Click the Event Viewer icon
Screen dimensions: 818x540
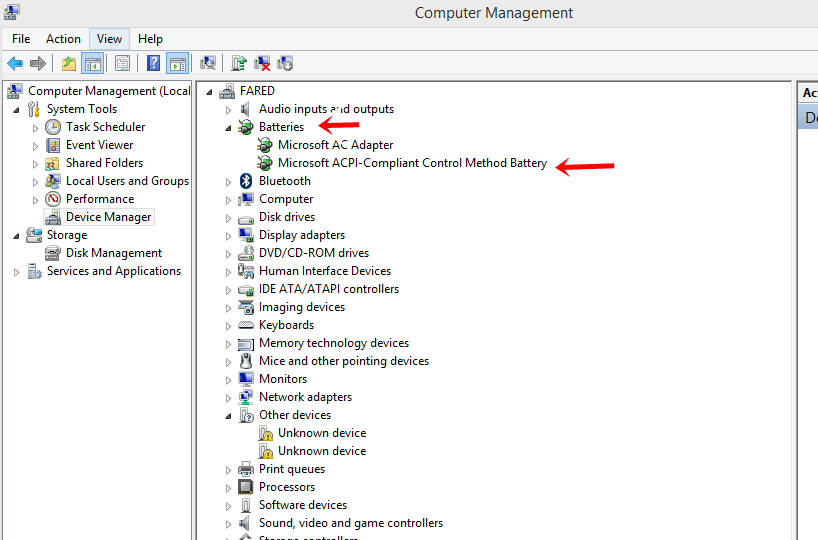coord(53,145)
